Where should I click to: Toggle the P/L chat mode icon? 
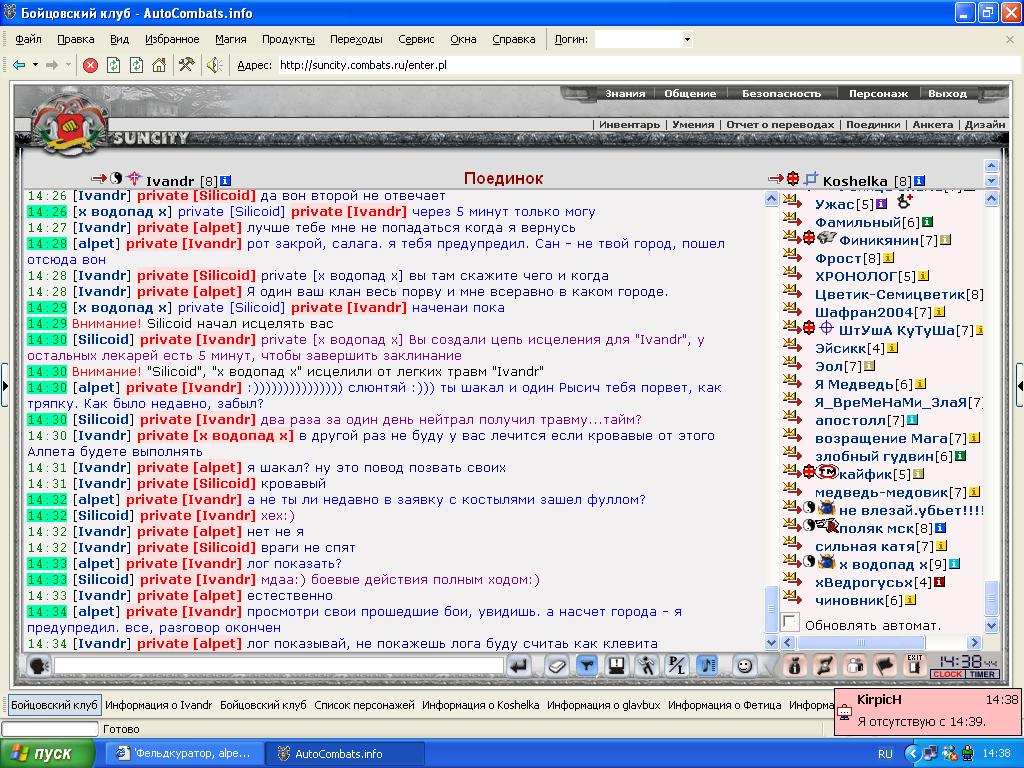[677, 665]
